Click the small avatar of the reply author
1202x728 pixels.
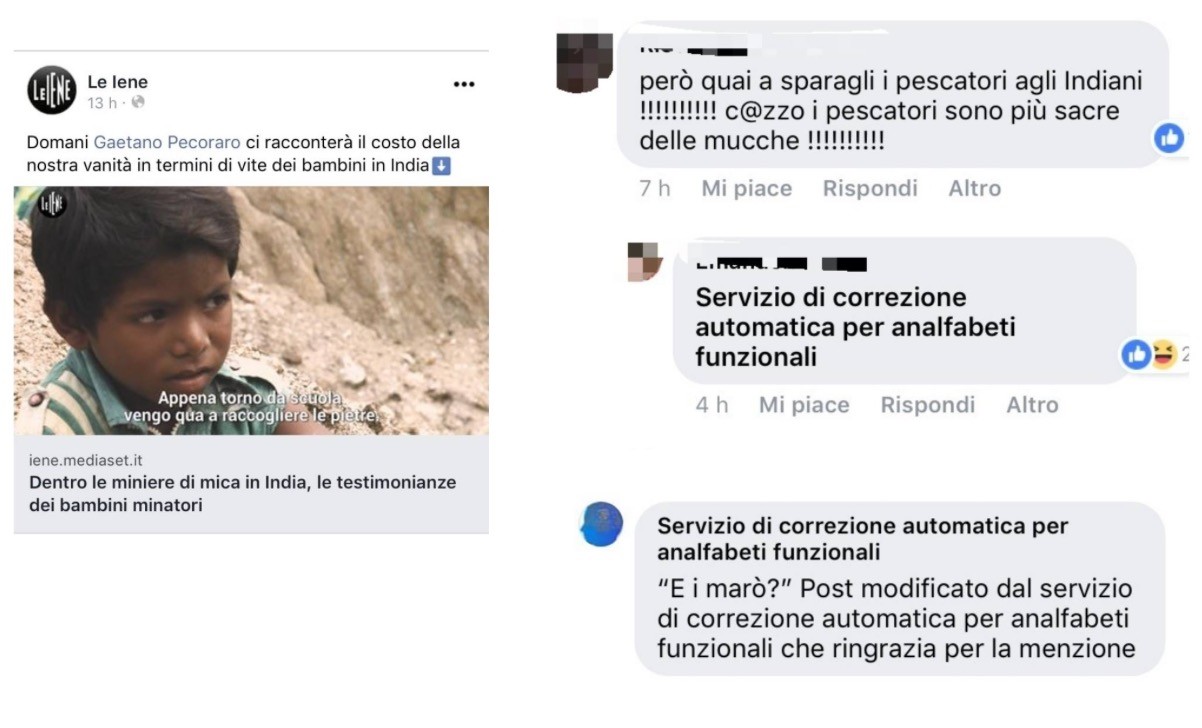[x=645, y=262]
